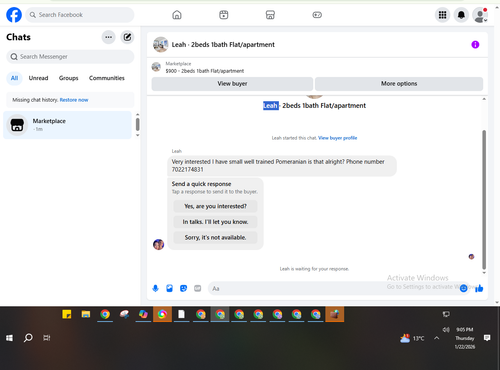500x370 pixels.
Task: Click Leah's chat header avatar
Action: [160, 45]
